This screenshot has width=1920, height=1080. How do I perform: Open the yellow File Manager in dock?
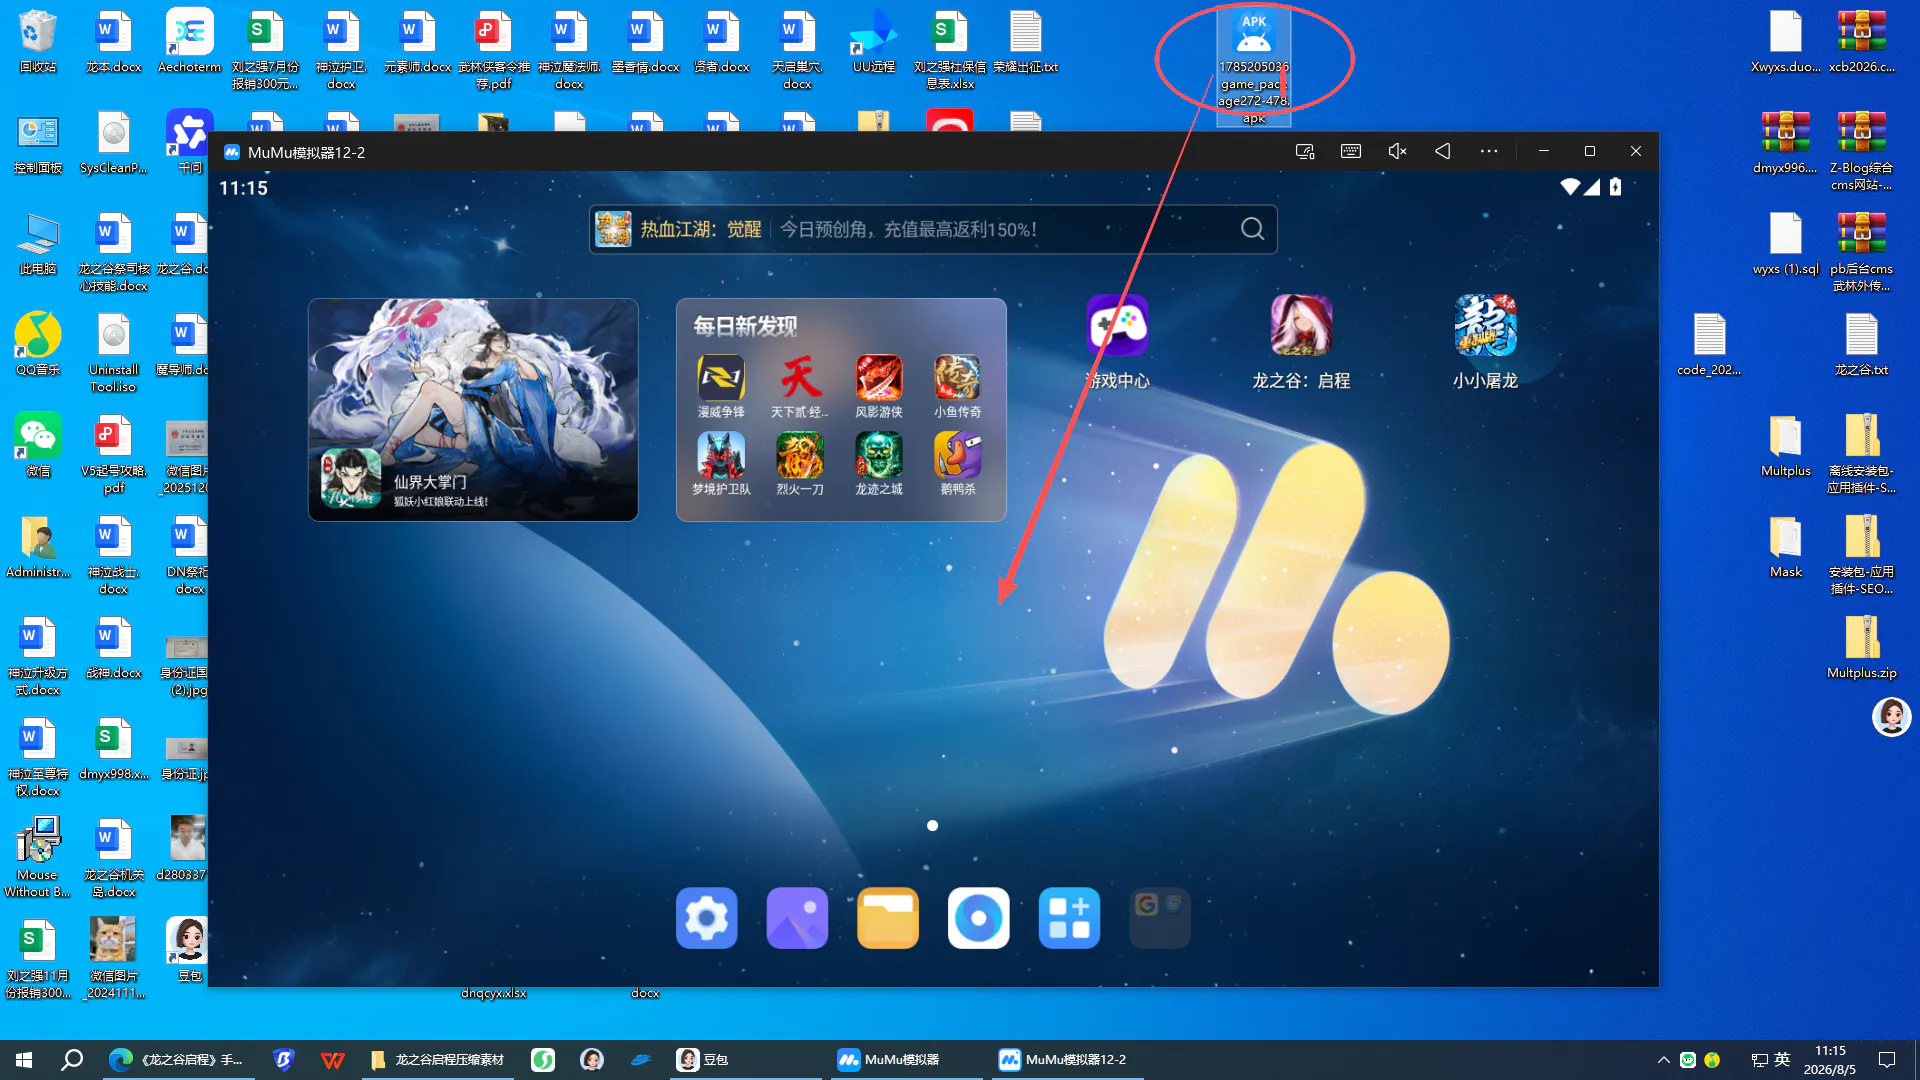(888, 918)
